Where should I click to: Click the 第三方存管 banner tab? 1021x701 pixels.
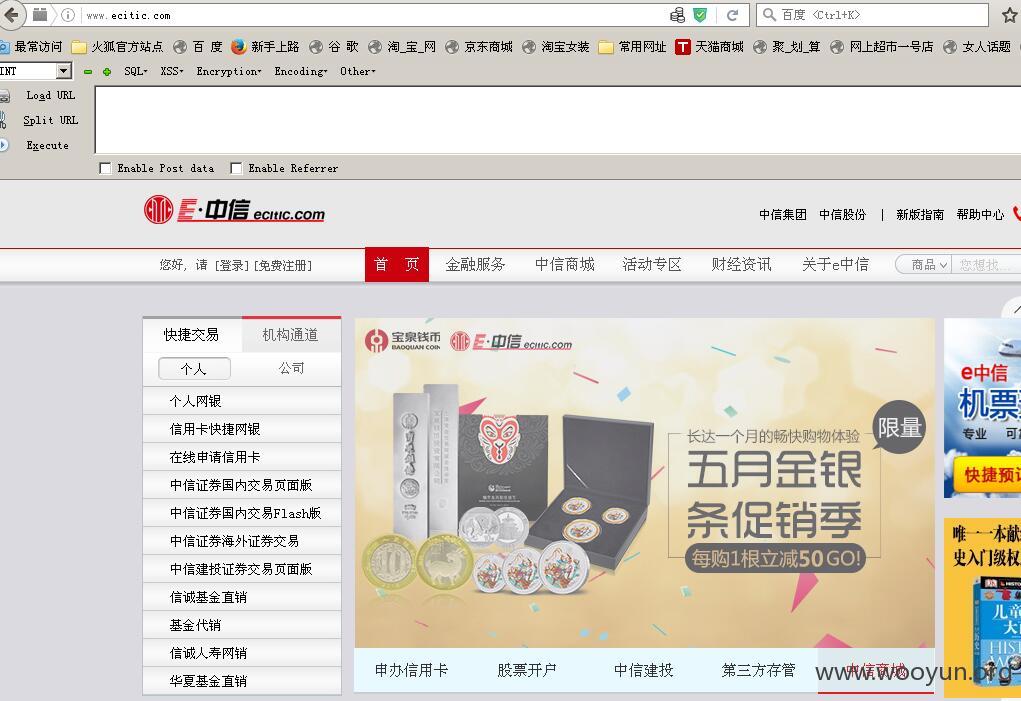coord(759,670)
